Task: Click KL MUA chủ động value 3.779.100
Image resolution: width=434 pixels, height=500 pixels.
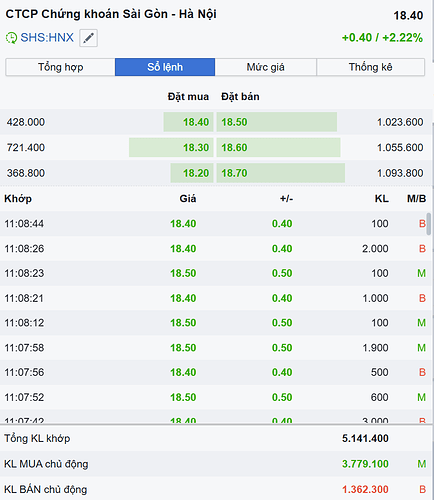Action: [365, 464]
